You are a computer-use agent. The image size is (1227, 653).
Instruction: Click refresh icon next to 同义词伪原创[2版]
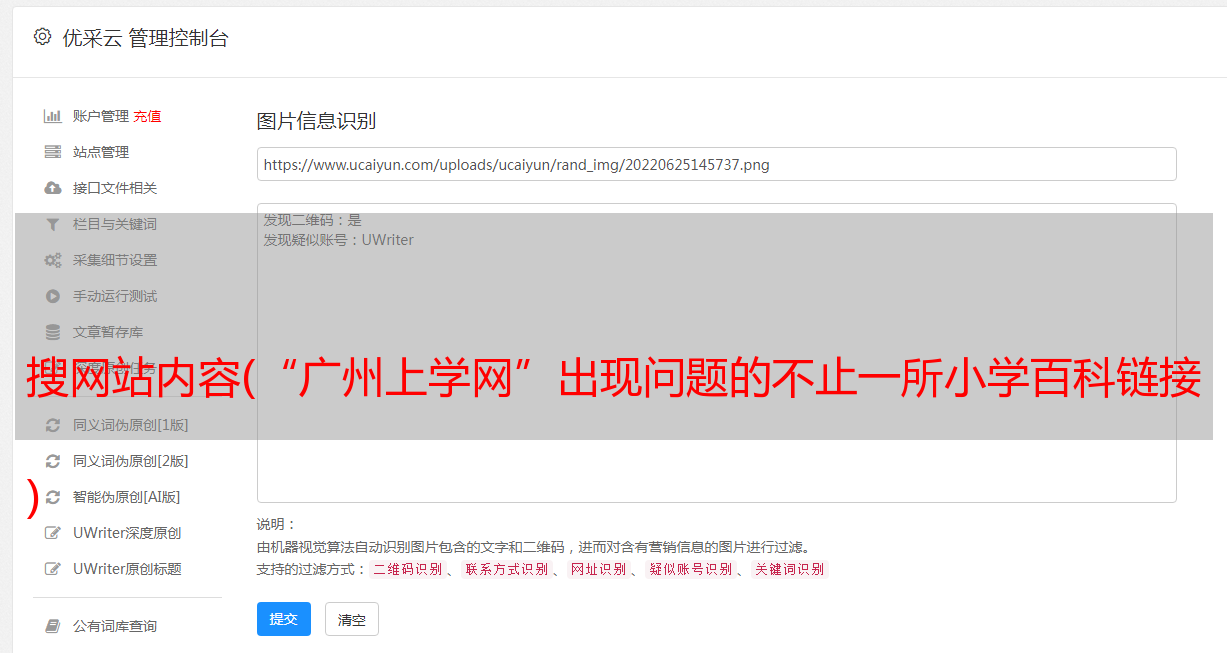(53, 461)
